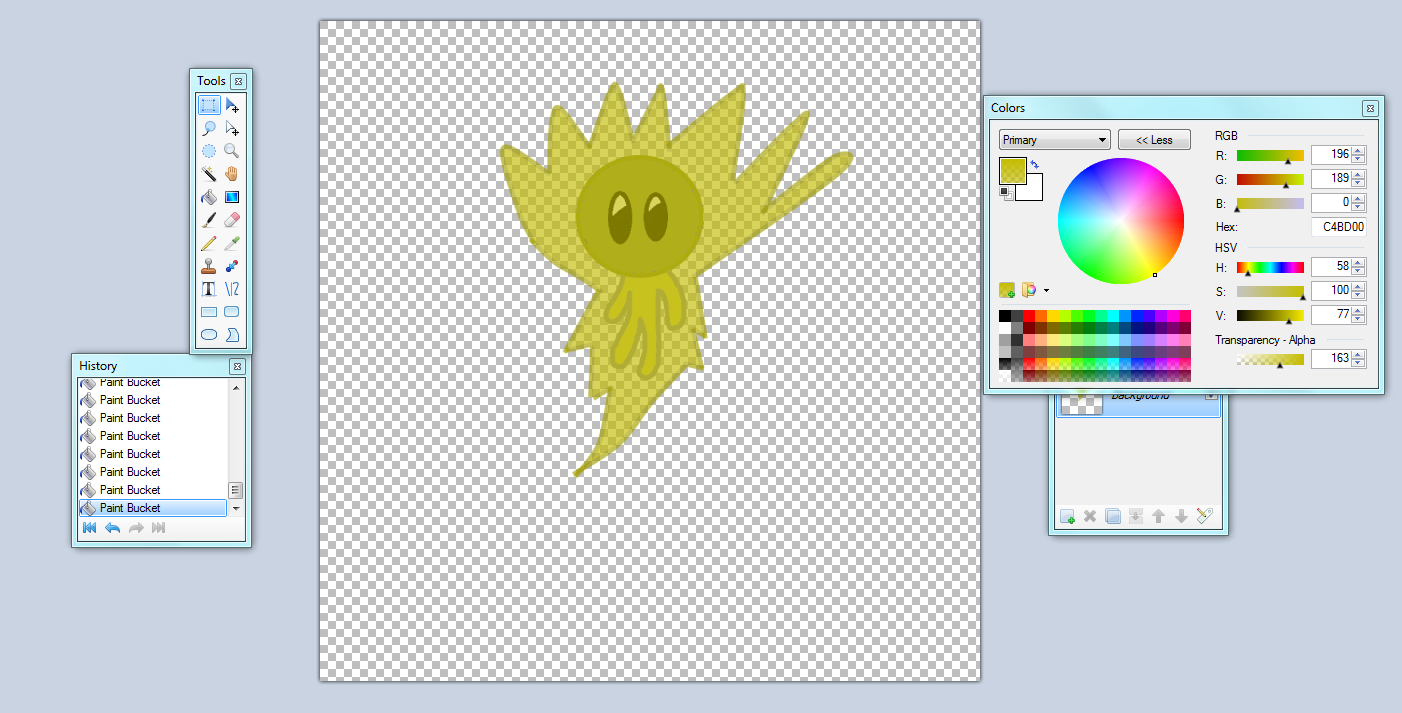Click the R red channel slider
1402x713 pixels.
pyautogui.click(x=1270, y=155)
